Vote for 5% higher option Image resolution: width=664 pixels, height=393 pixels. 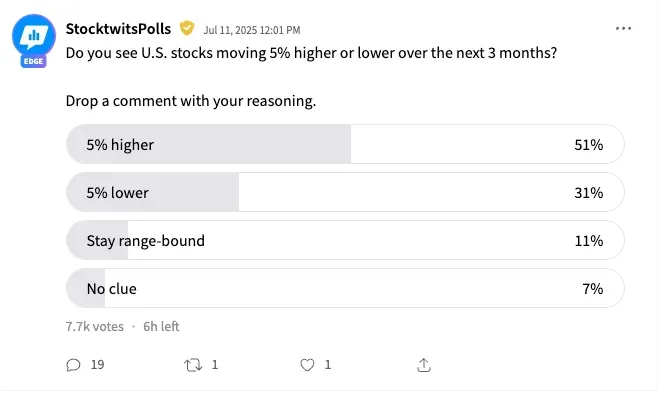click(x=345, y=144)
